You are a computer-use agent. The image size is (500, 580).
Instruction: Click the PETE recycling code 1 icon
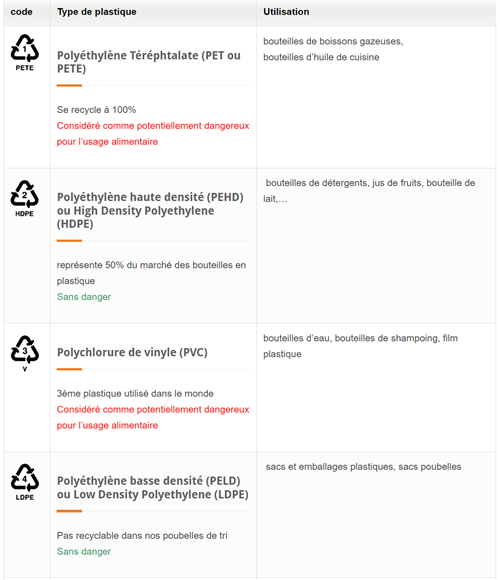24,53
